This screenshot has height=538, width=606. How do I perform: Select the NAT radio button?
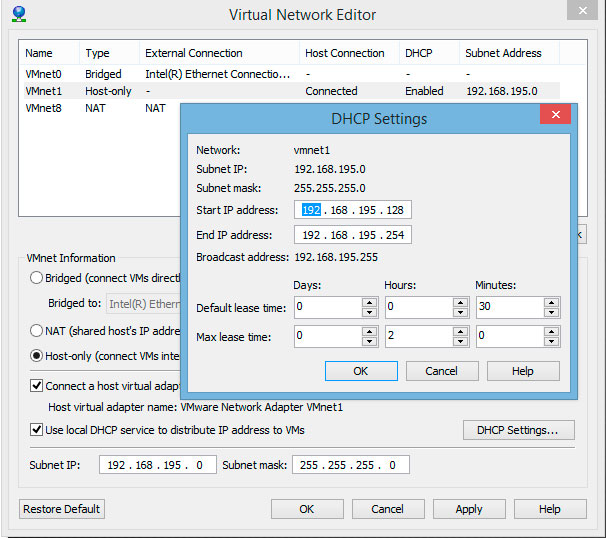(37, 330)
